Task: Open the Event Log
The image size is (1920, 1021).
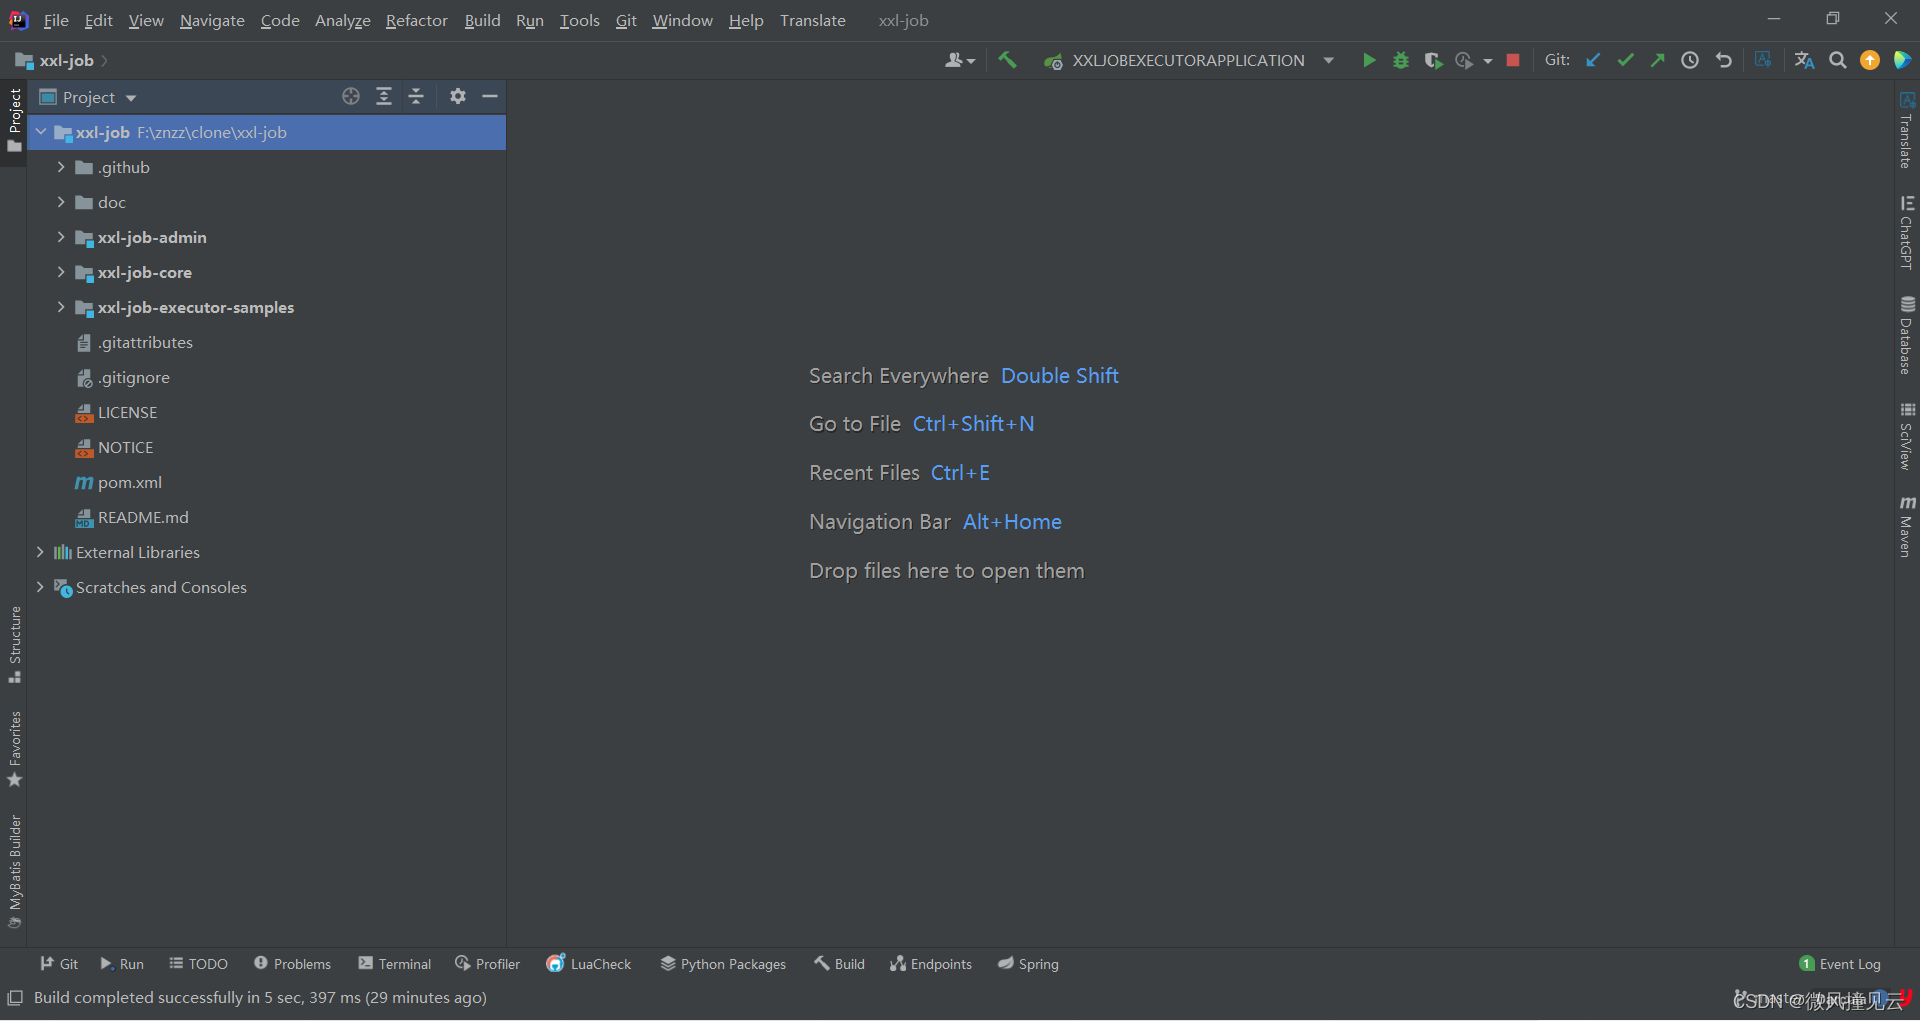Action: [x=1840, y=964]
